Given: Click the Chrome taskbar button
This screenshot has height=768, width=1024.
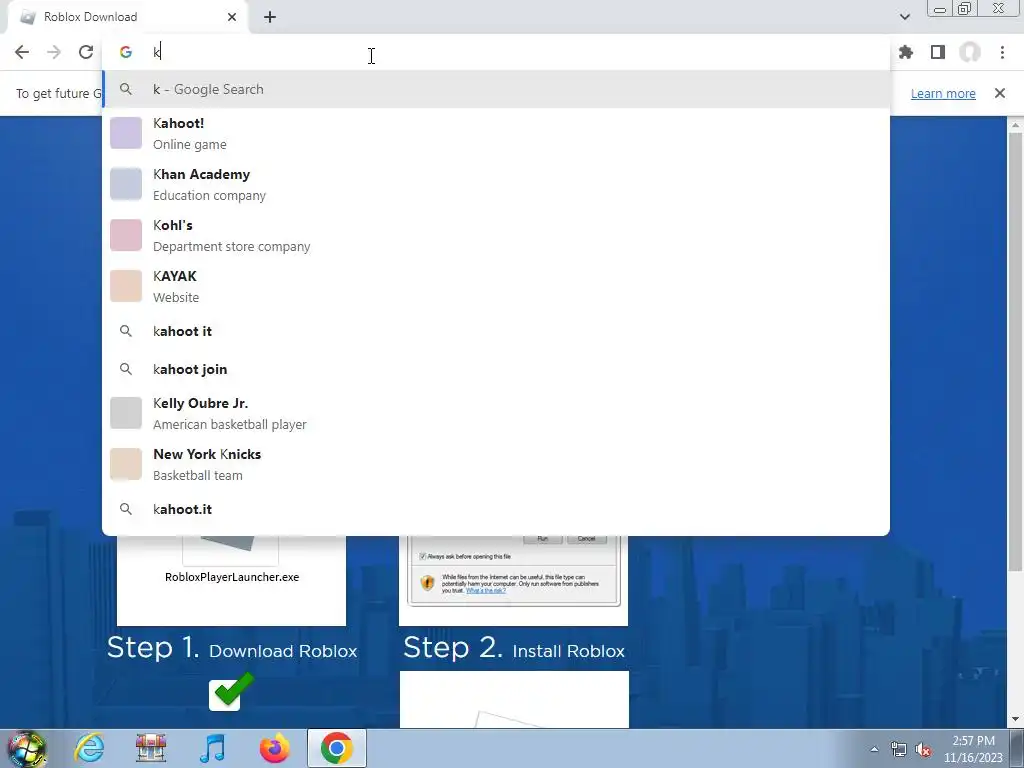Looking at the screenshot, I should [336, 748].
